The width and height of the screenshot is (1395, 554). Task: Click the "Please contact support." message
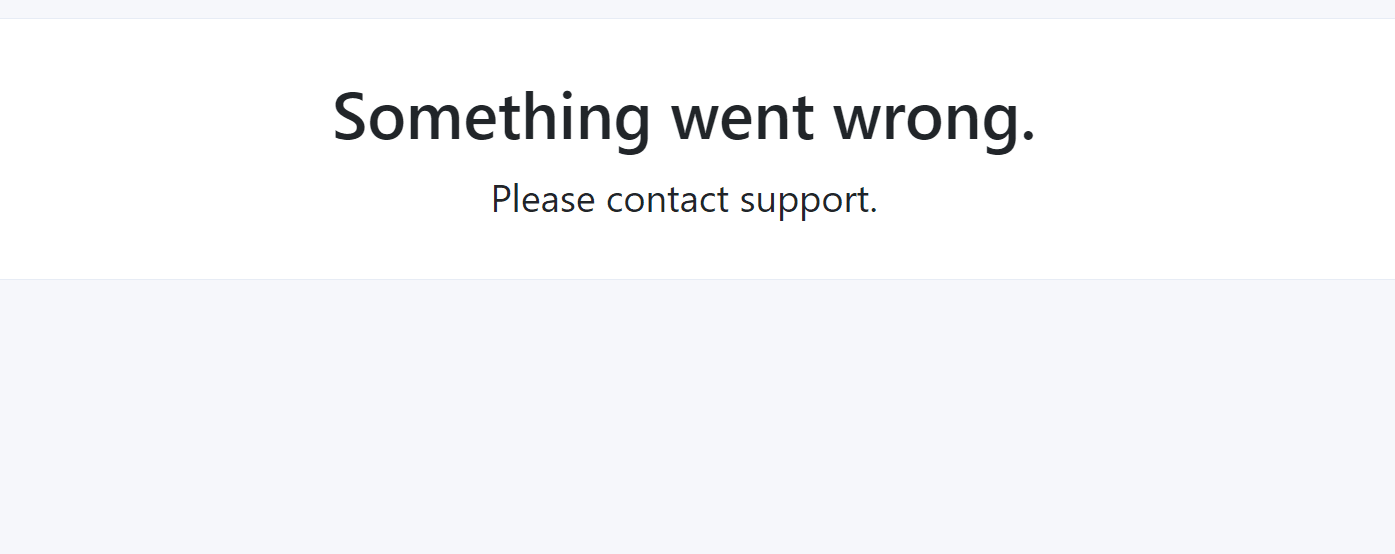point(684,200)
